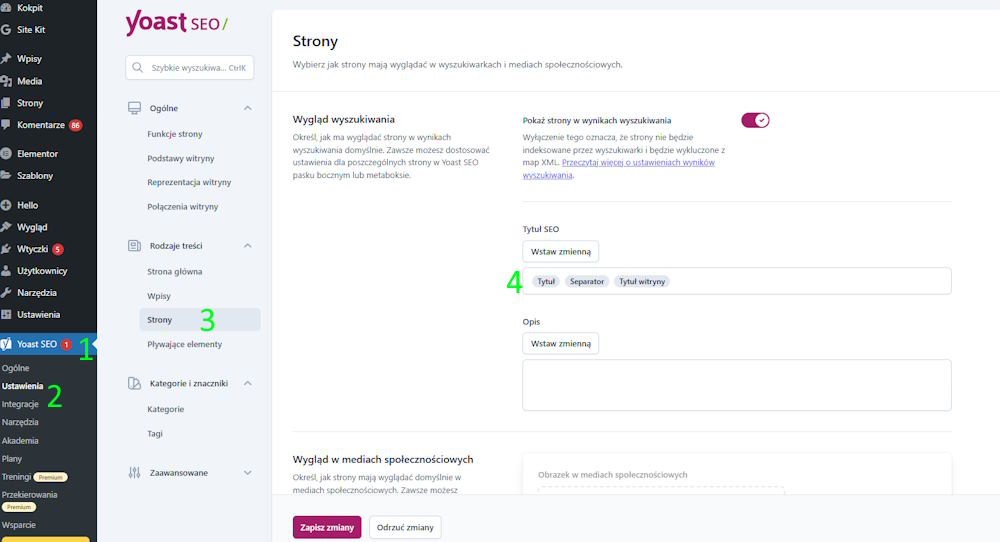The height and width of the screenshot is (542, 1000).
Task: Select Strony in Rodzaje treści list
Action: tap(200, 320)
